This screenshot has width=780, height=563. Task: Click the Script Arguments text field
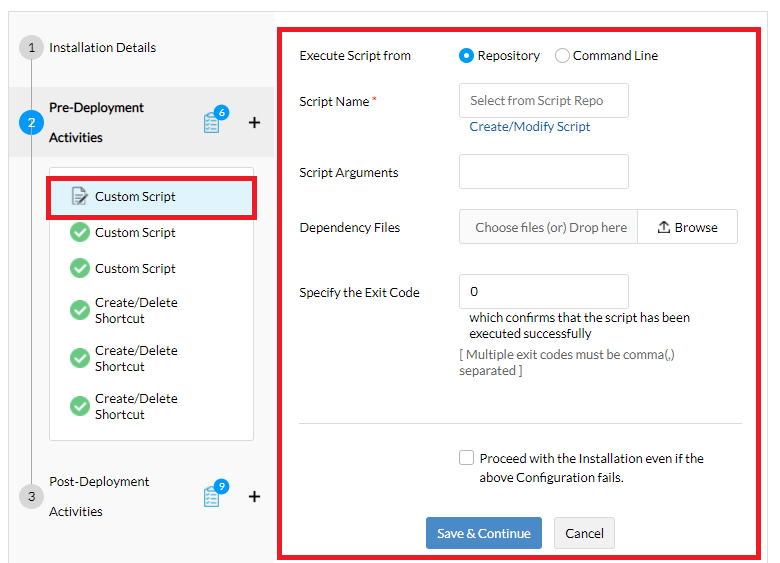(x=544, y=172)
